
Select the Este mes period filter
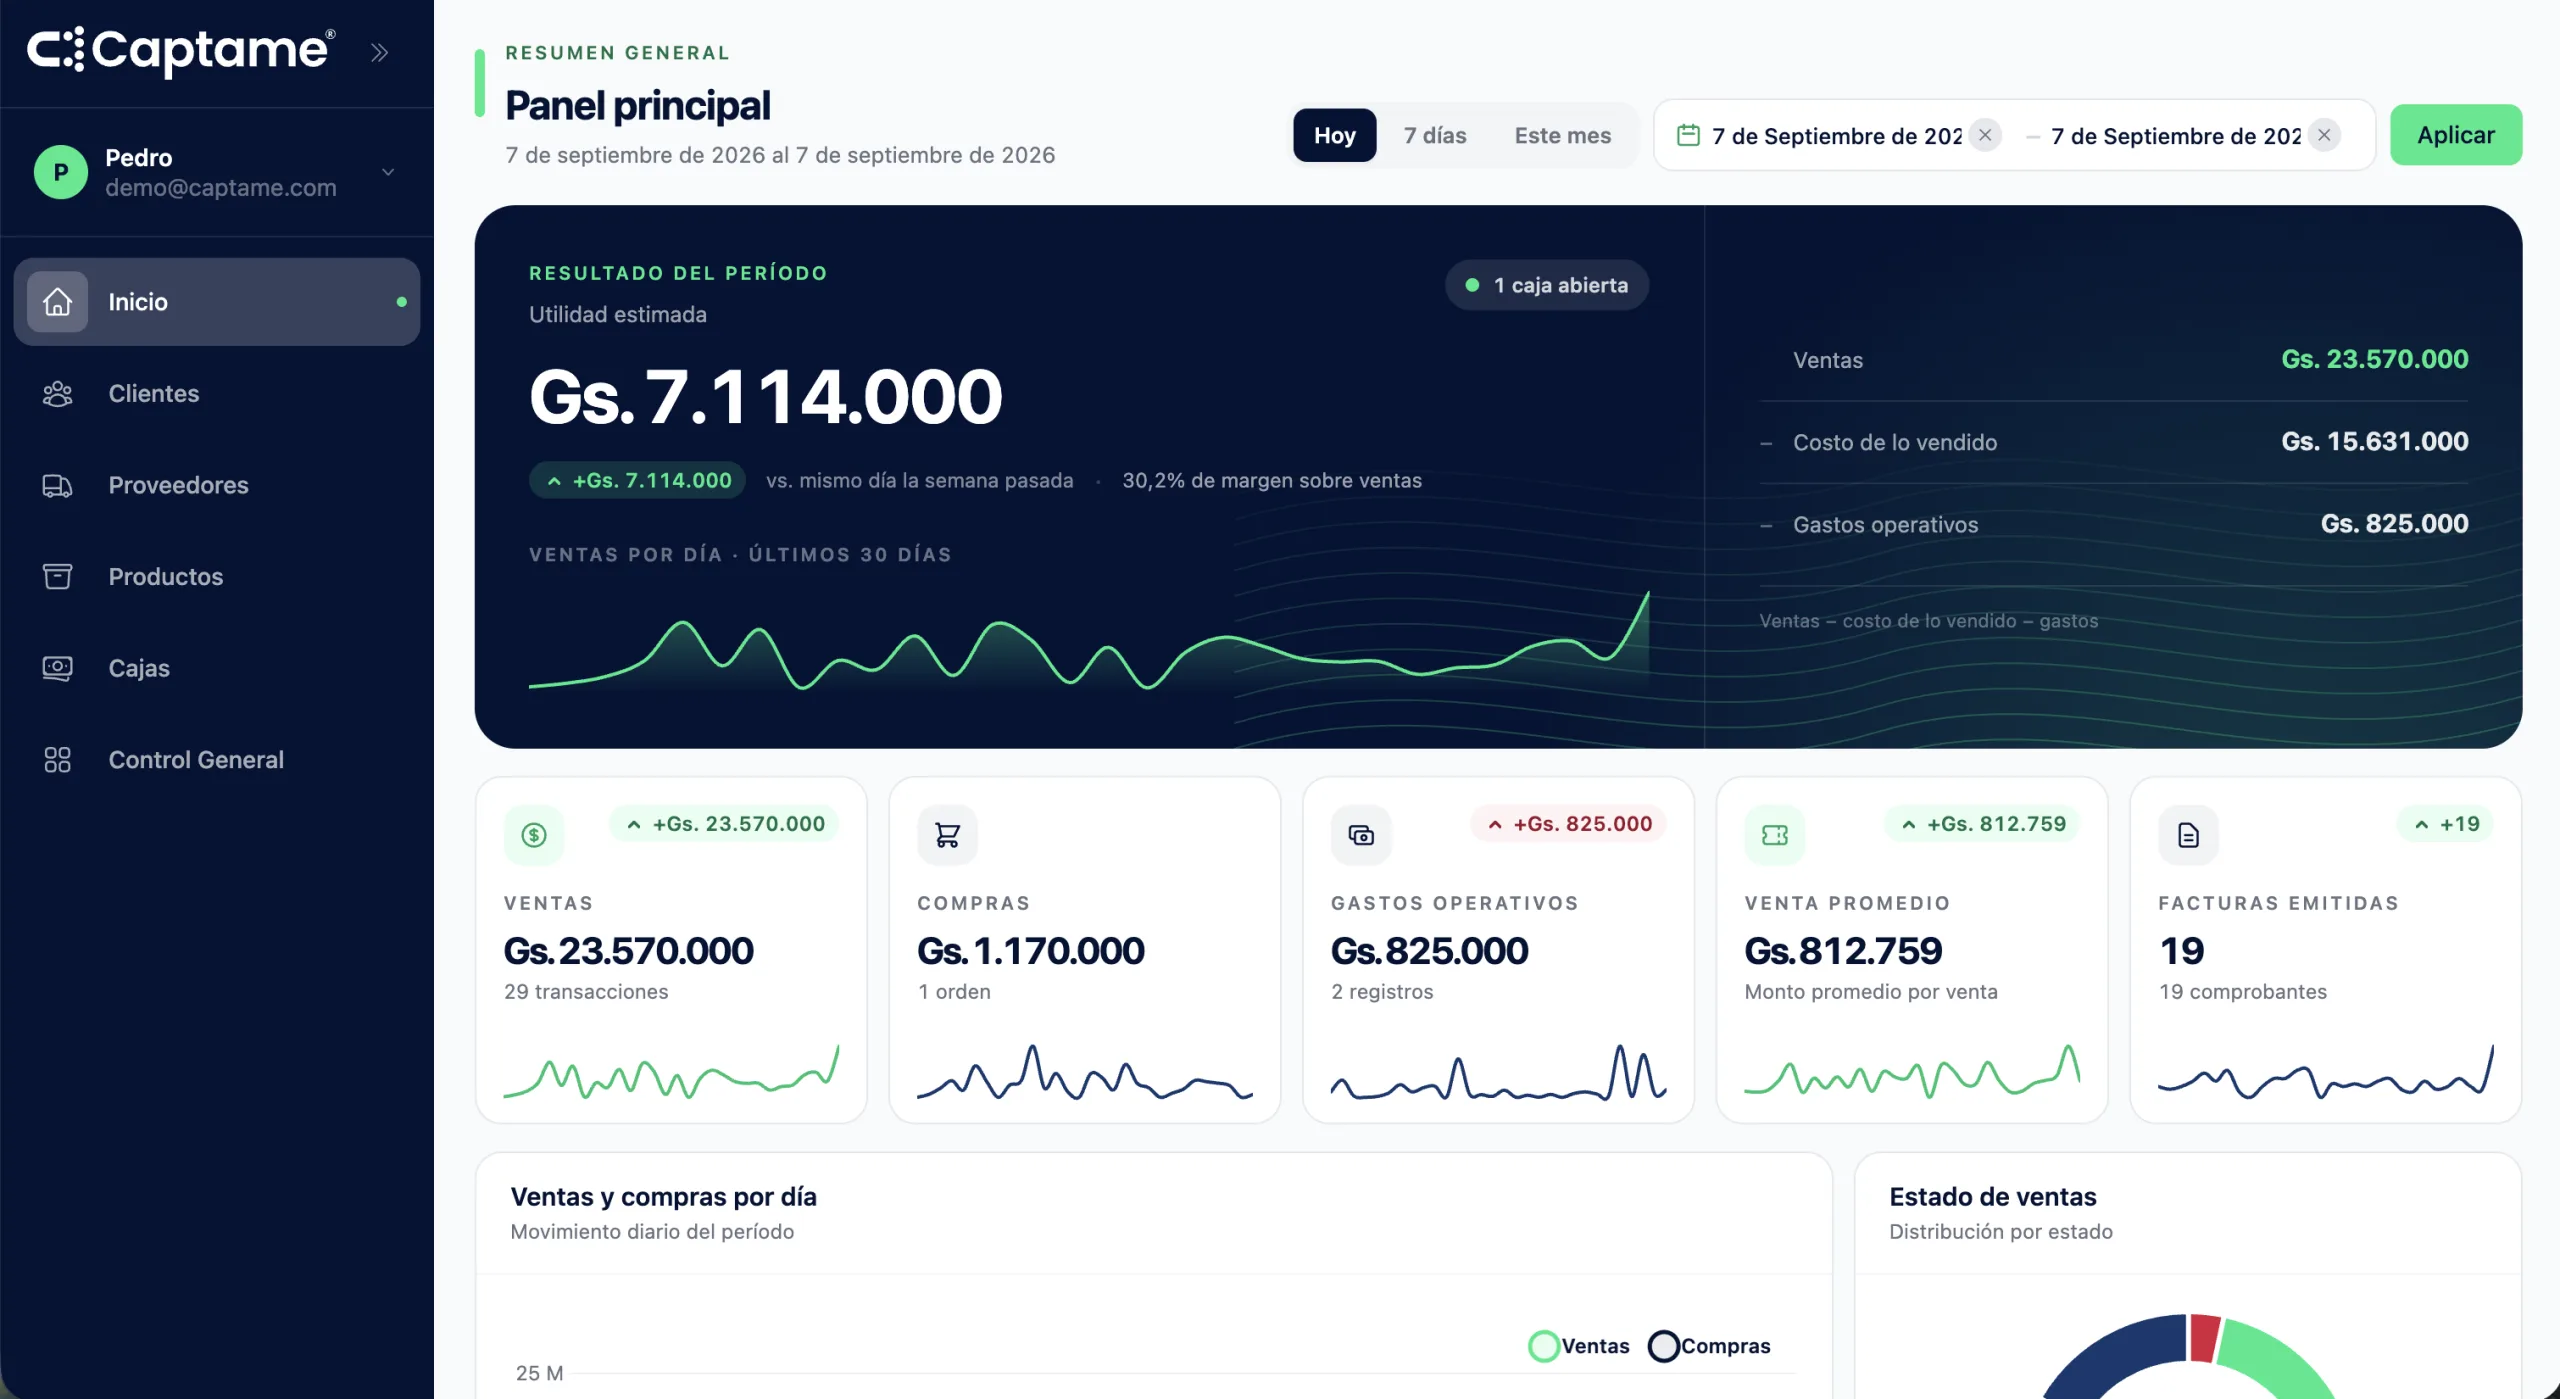pyautogui.click(x=1562, y=135)
